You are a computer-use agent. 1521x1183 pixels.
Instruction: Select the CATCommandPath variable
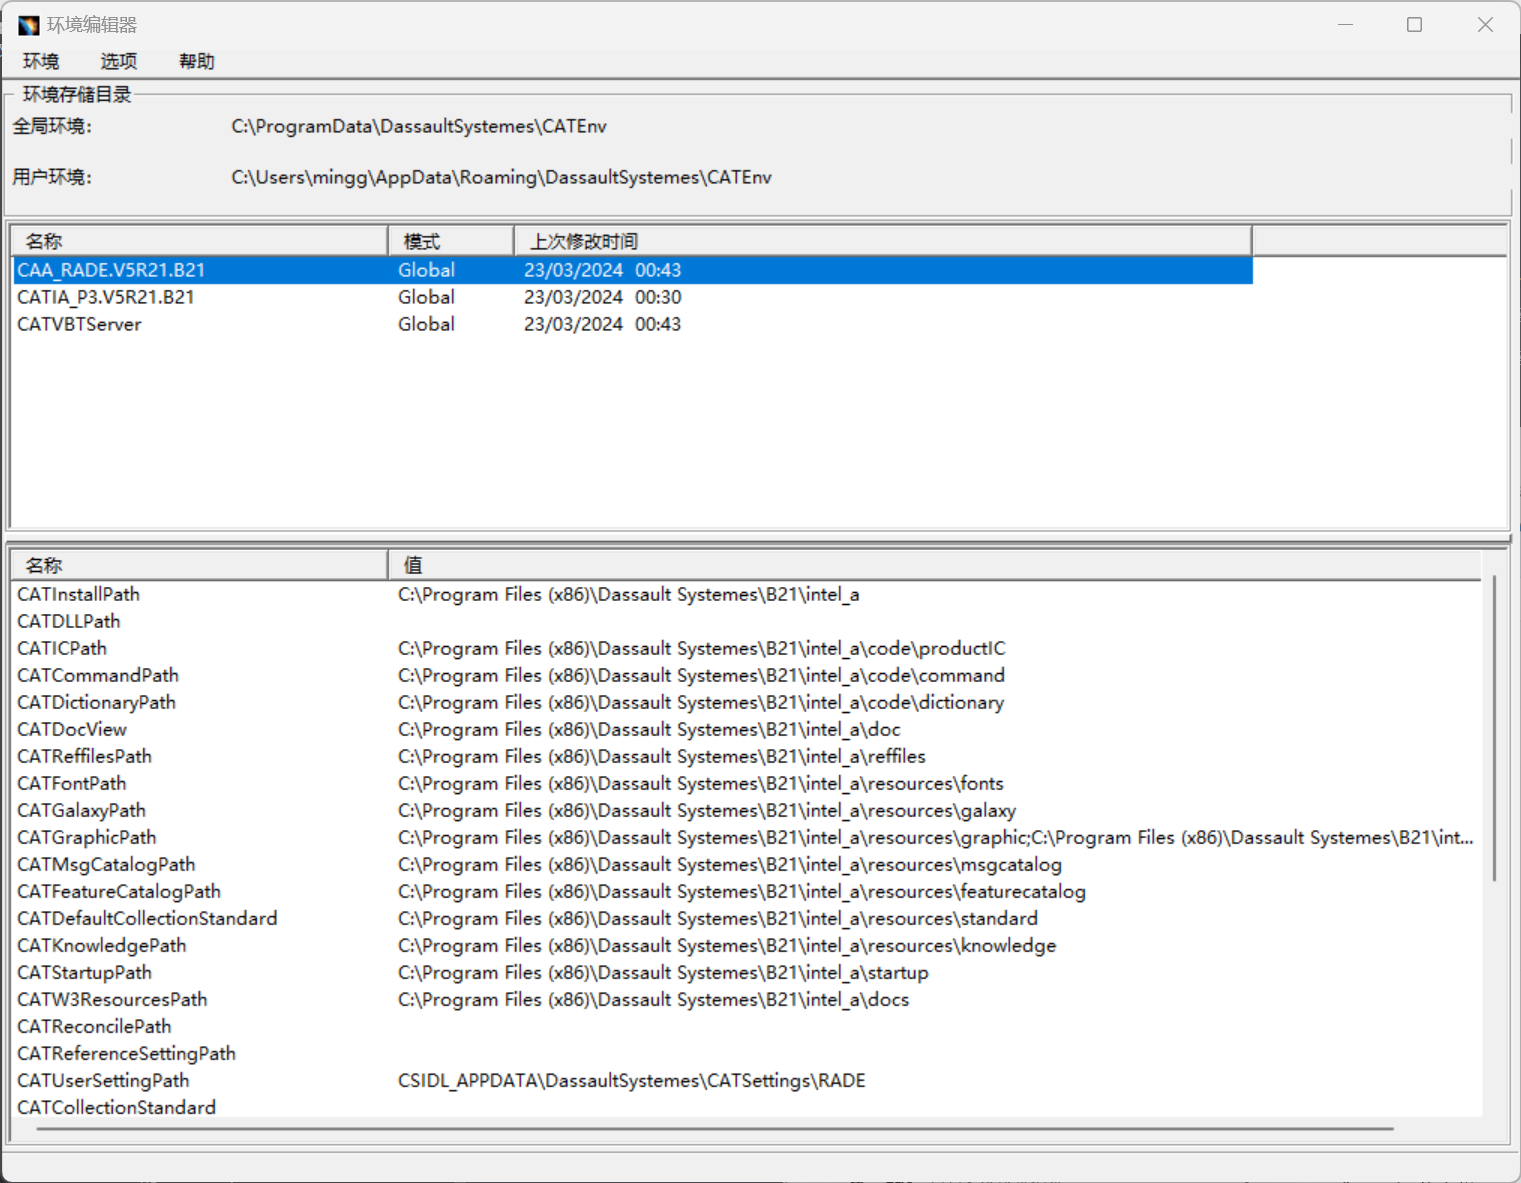pos(97,675)
